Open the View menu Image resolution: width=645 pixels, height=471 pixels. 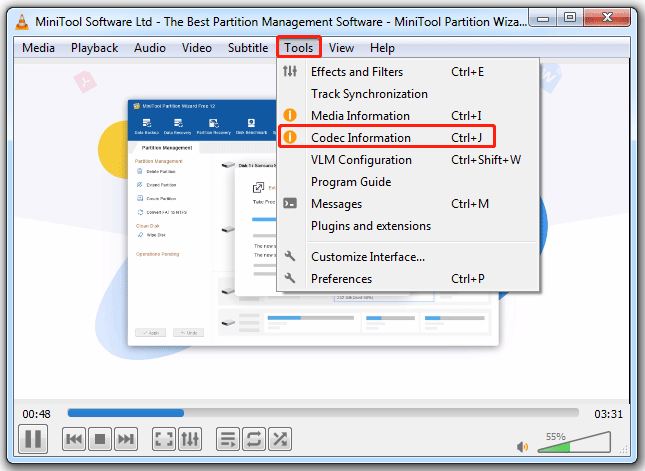341,48
